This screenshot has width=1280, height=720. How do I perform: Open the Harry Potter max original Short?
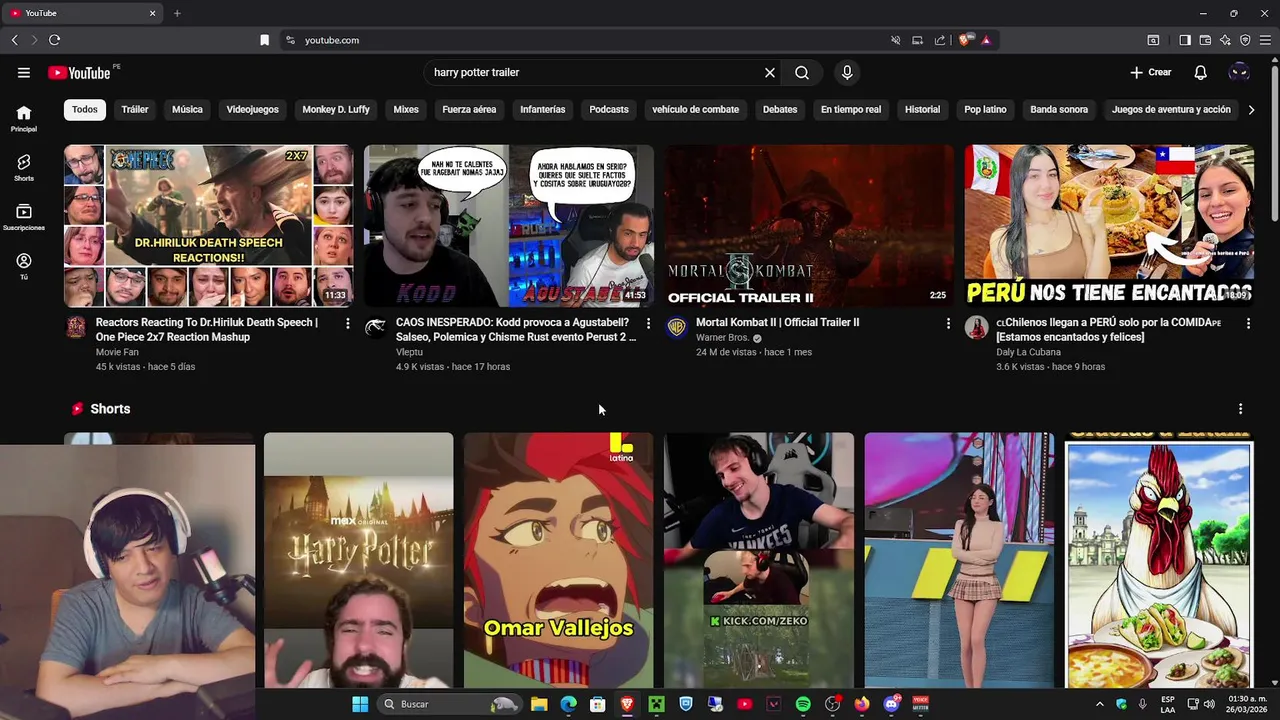(x=359, y=560)
